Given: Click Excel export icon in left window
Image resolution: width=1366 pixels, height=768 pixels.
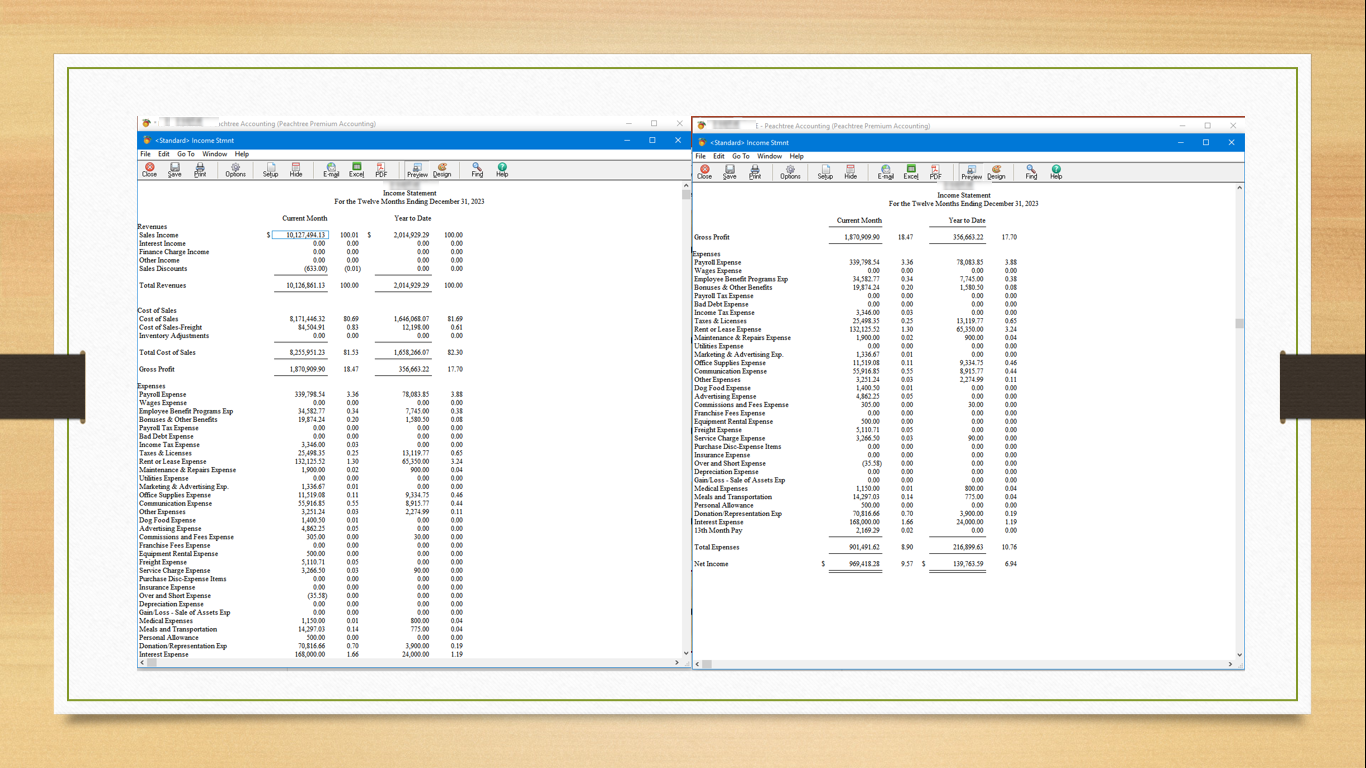Looking at the screenshot, I should (356, 169).
